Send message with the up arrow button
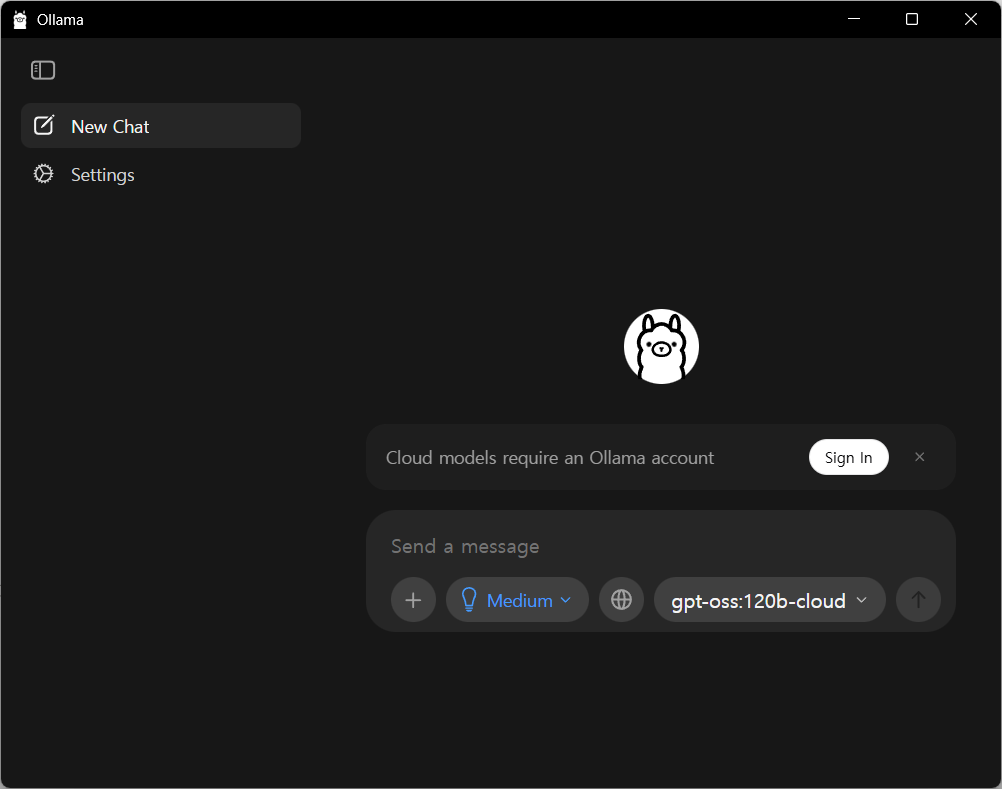The height and width of the screenshot is (789, 1002). pos(918,600)
